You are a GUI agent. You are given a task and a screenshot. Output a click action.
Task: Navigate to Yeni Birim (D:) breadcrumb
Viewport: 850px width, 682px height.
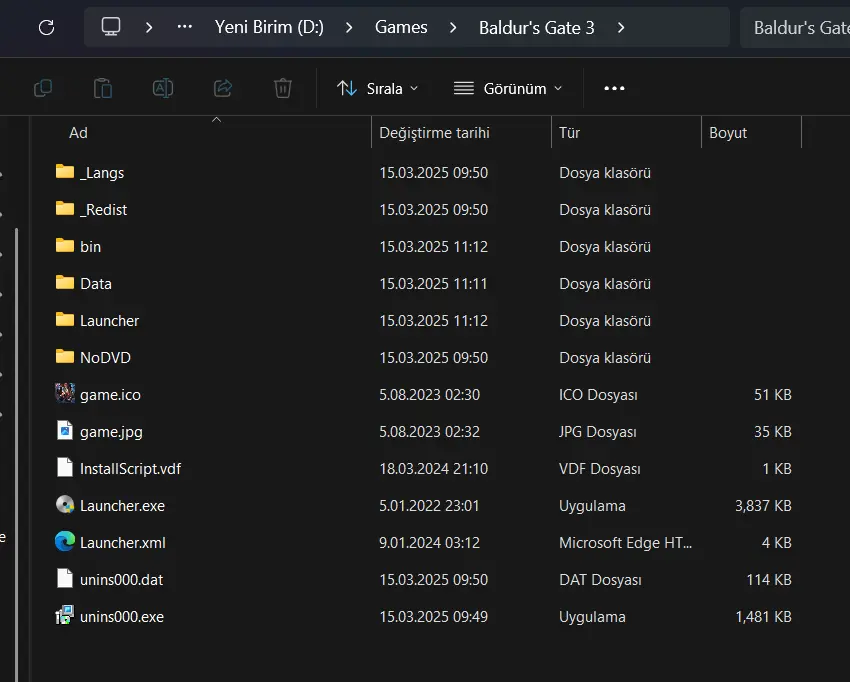[269, 27]
